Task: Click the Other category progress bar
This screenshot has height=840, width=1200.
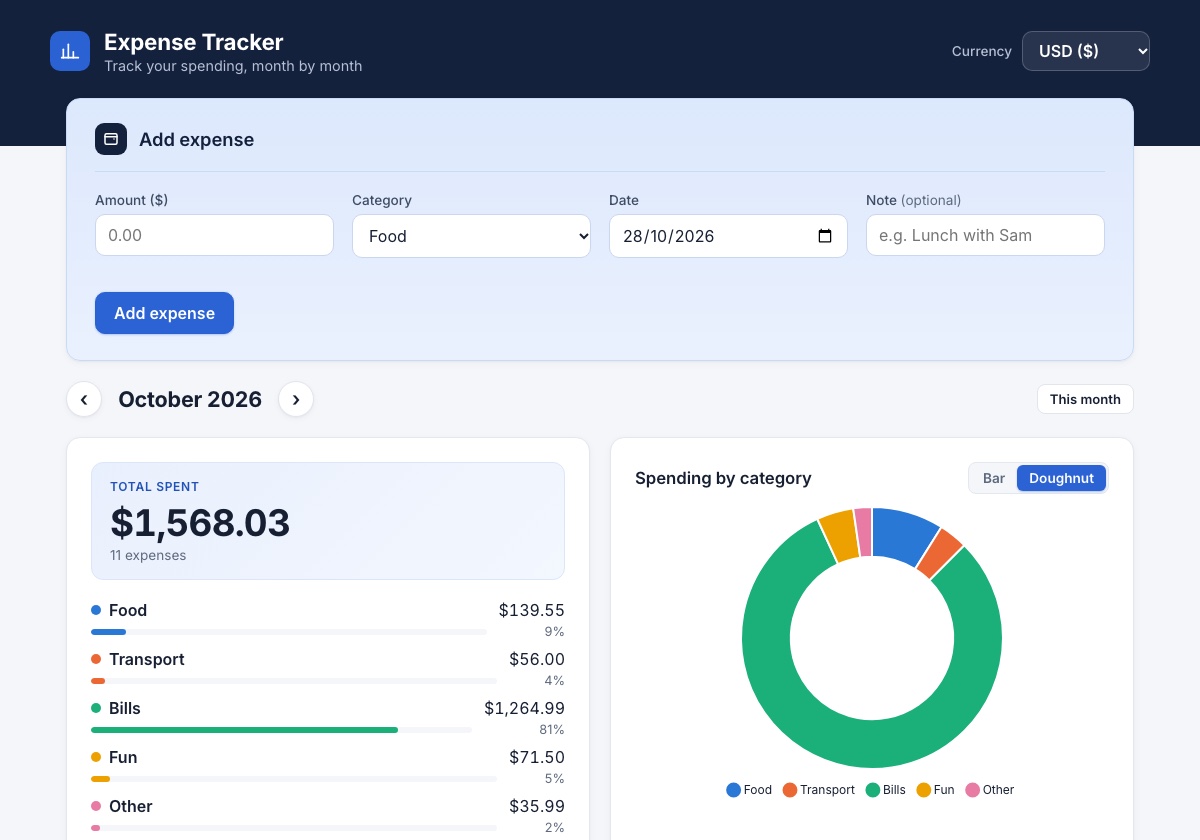Action: click(294, 828)
